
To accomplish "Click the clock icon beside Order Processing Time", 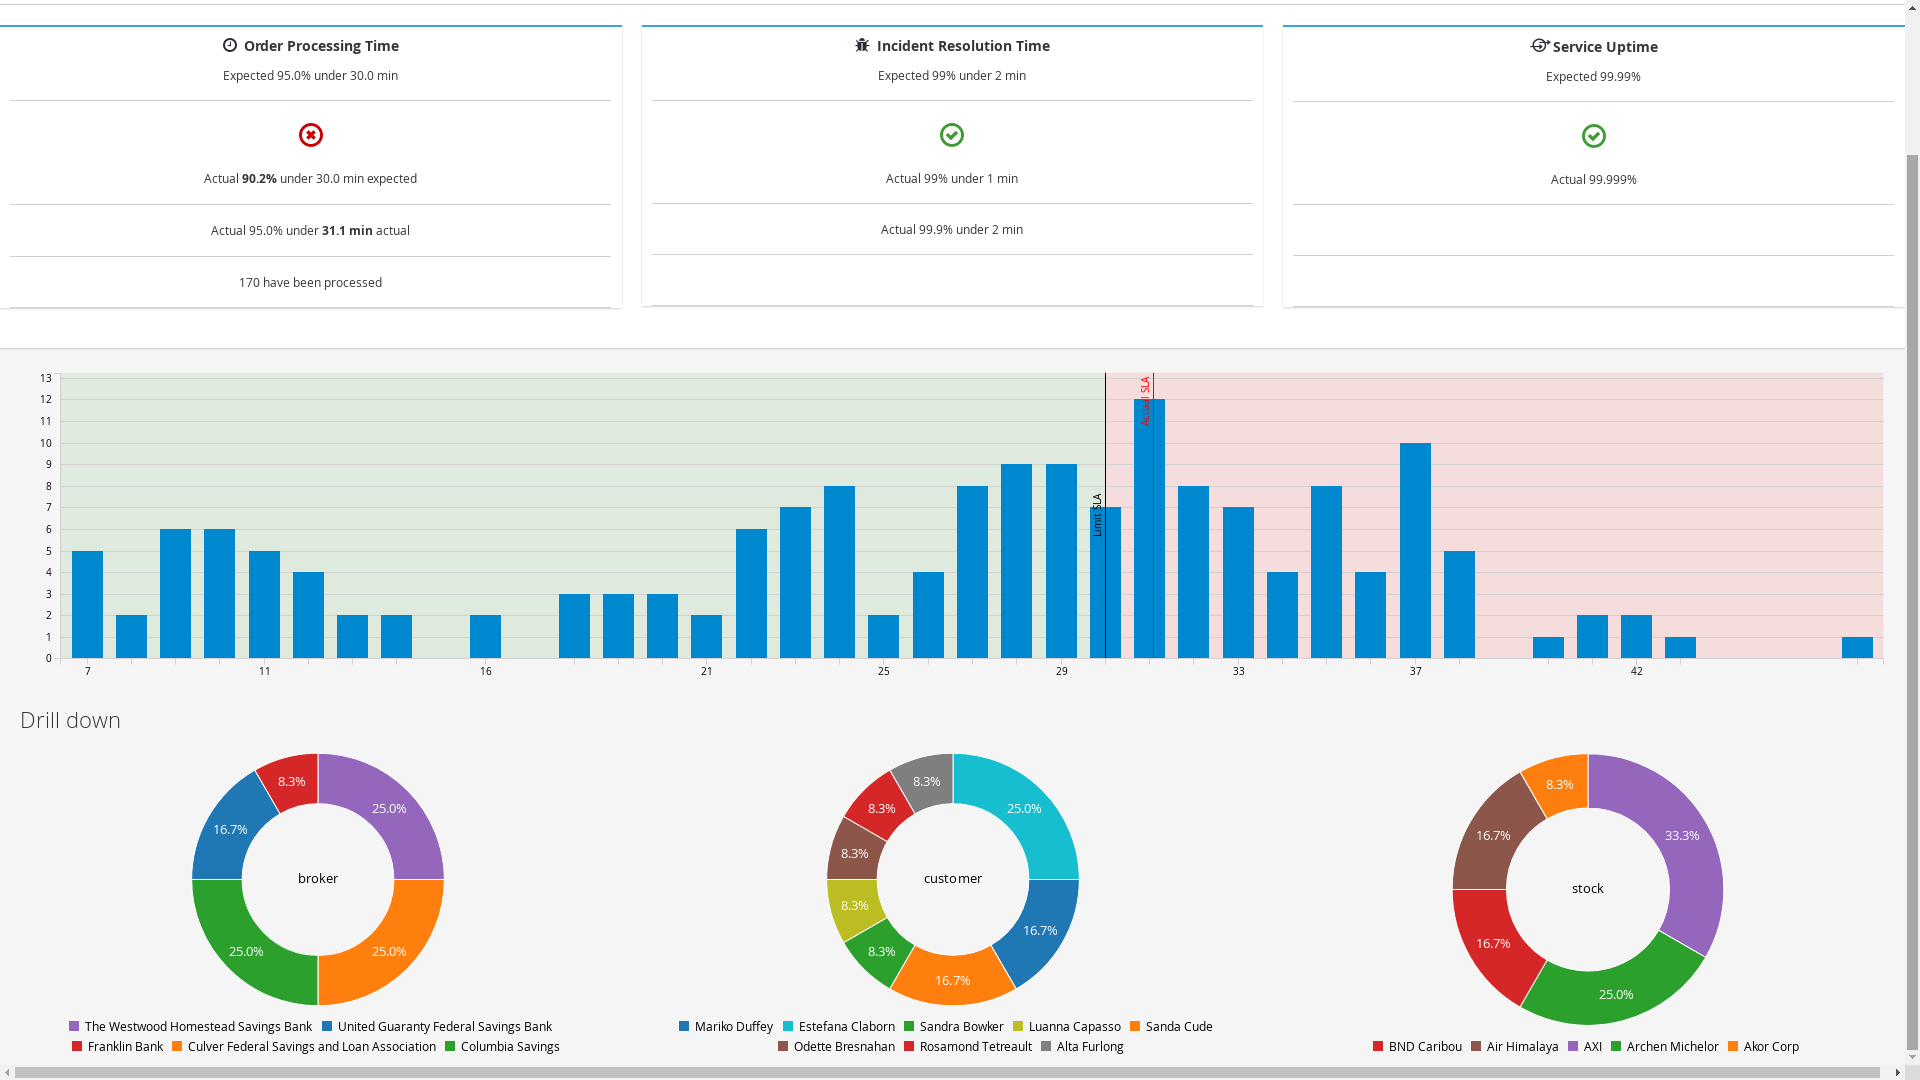I will tap(230, 45).
